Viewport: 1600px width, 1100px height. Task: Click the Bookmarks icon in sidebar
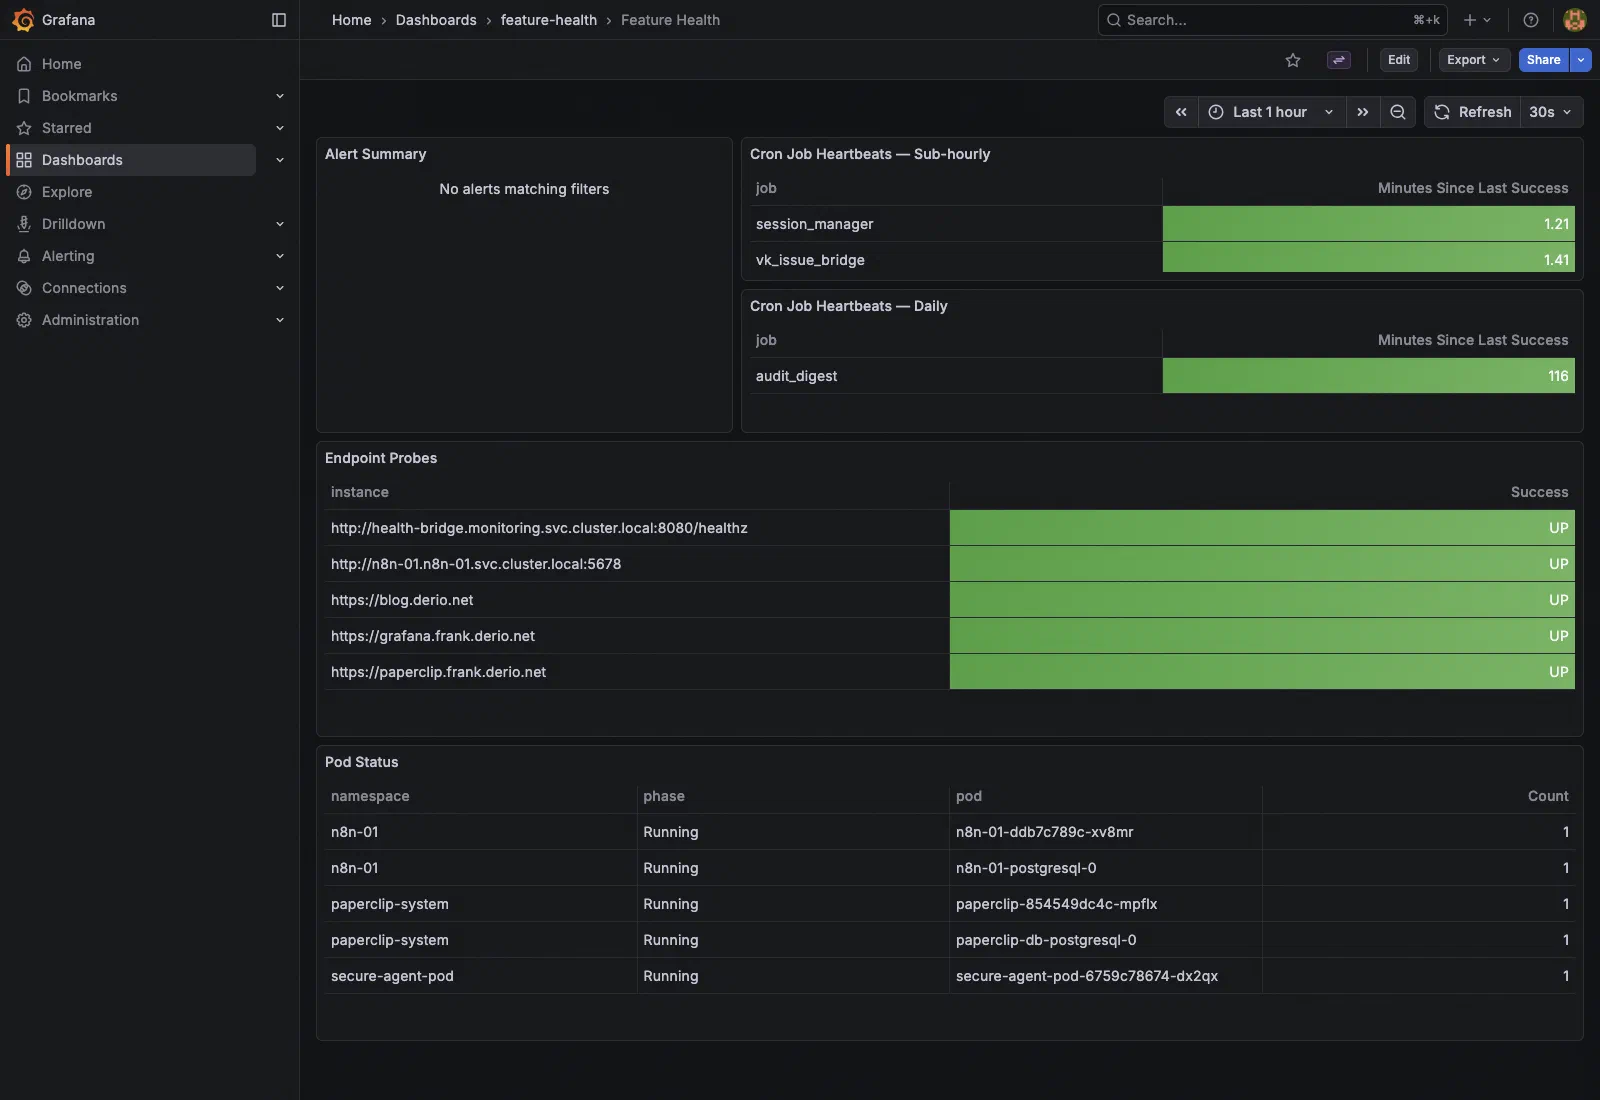click(x=24, y=96)
